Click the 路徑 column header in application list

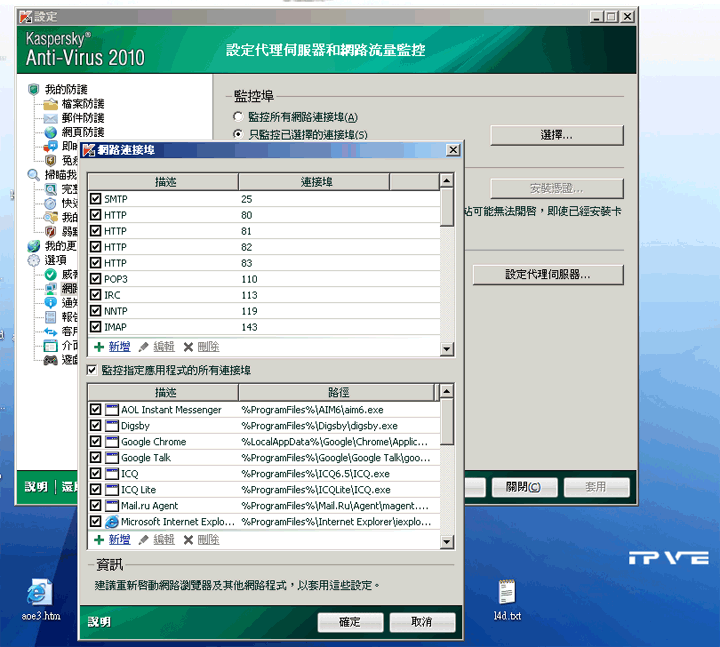(x=338, y=393)
